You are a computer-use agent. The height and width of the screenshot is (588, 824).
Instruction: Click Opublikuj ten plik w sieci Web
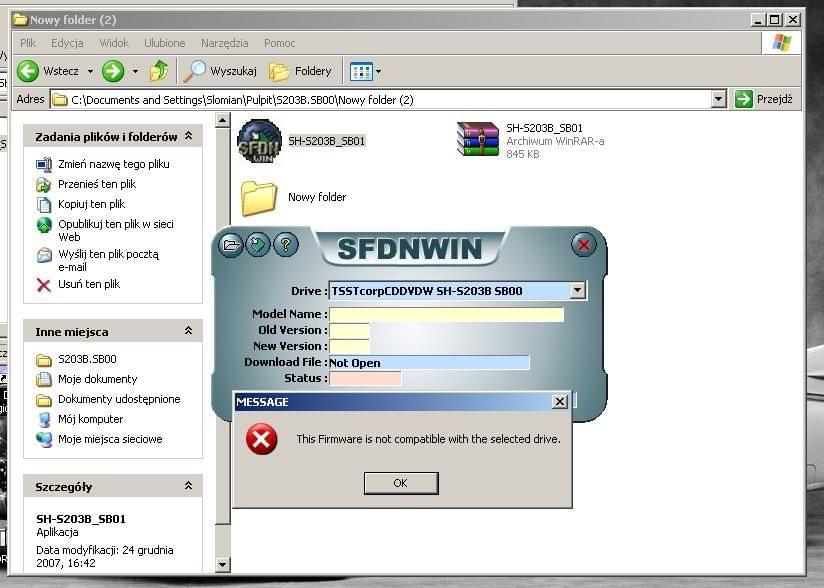(116, 230)
